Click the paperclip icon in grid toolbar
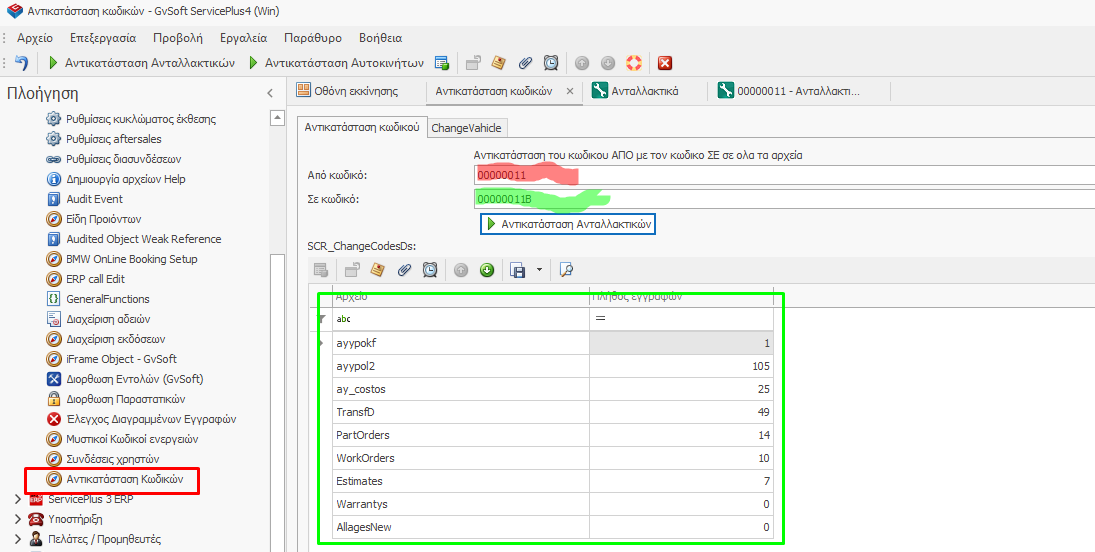The image size is (1095, 552). [404, 270]
